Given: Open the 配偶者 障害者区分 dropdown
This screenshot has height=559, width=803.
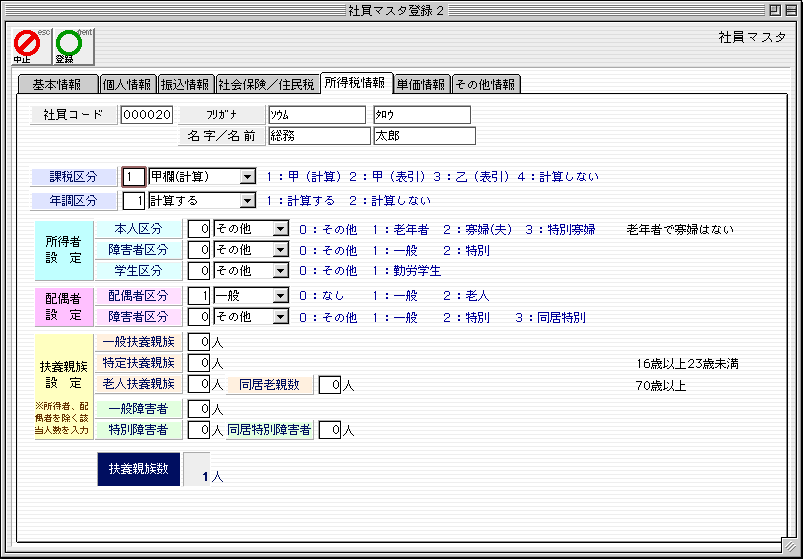Looking at the screenshot, I should (251, 317).
